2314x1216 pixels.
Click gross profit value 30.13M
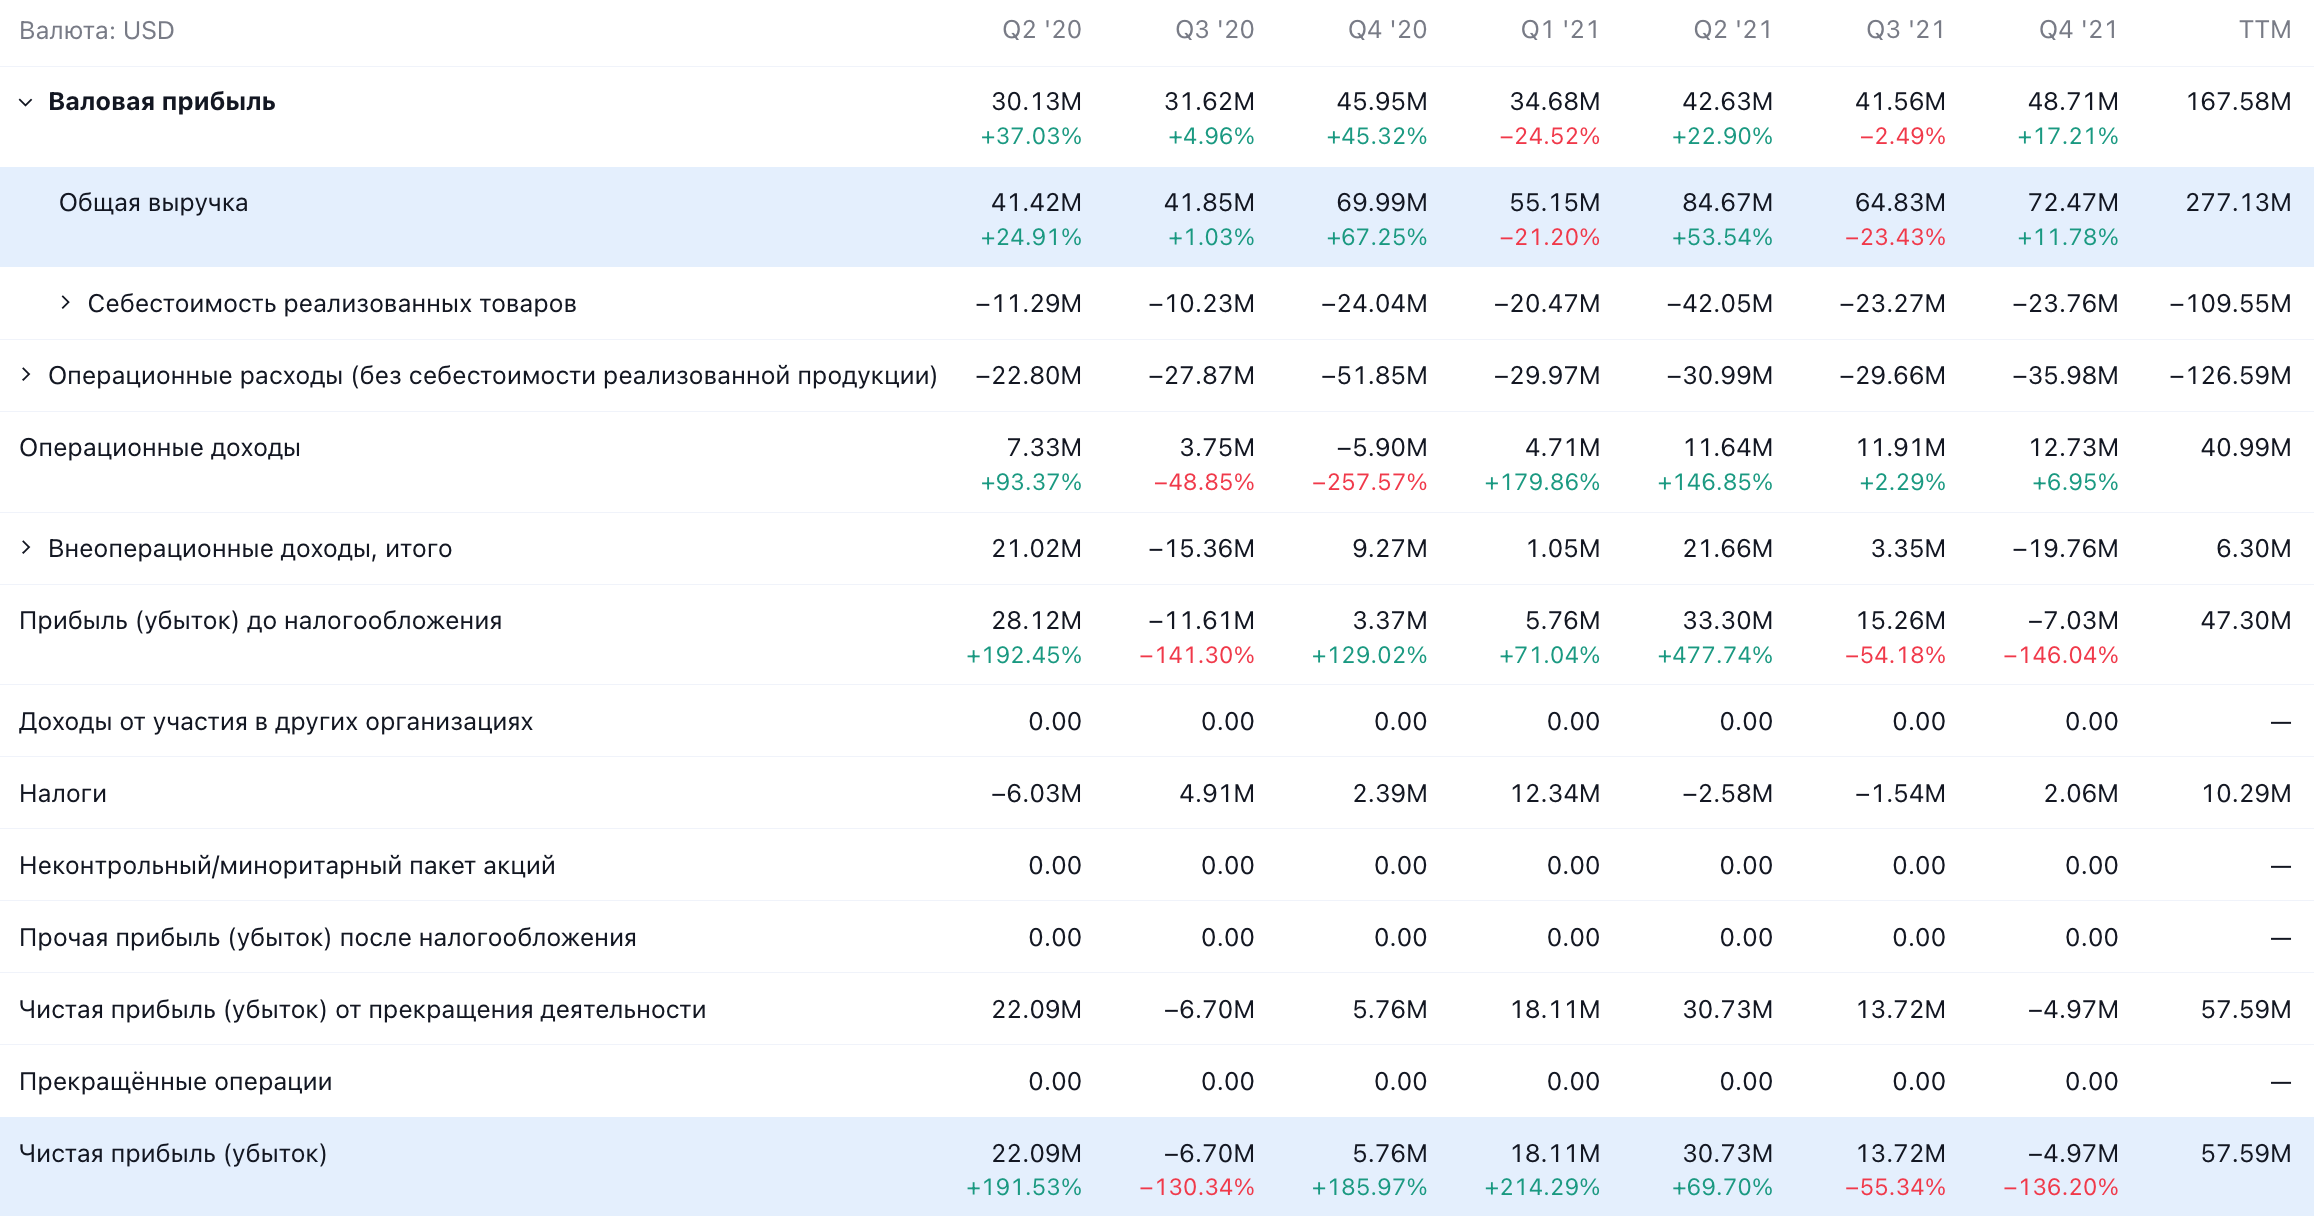pos(1036,102)
